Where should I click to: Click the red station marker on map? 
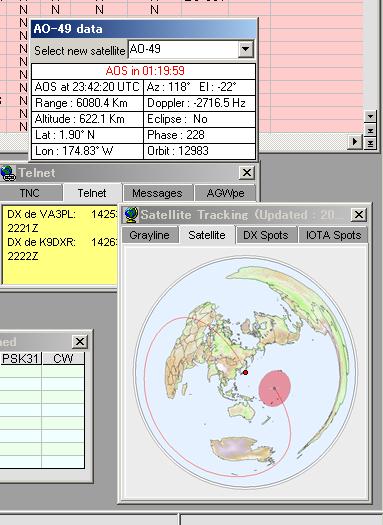pyautogui.click(x=246, y=372)
